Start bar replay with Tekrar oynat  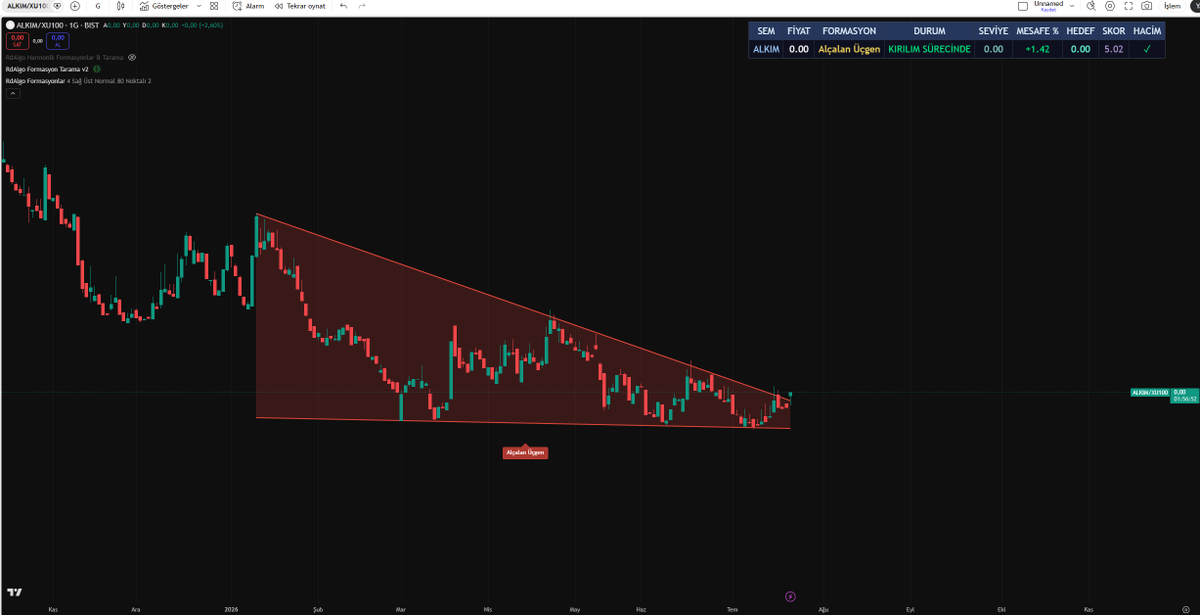[299, 6]
